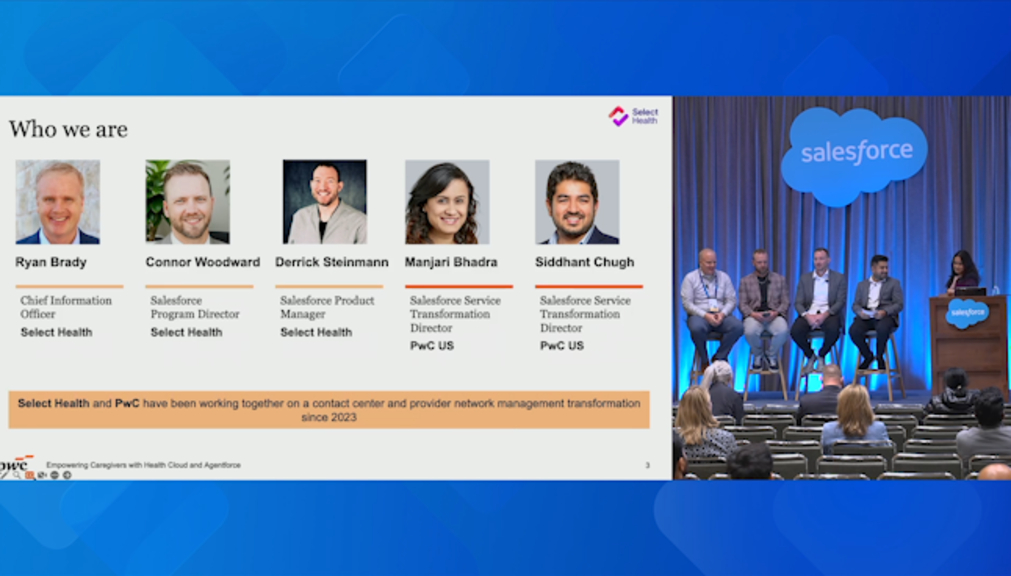Click the camera/captions icon in slideshow toolbar
The width and height of the screenshot is (1011, 576).
tap(42, 475)
